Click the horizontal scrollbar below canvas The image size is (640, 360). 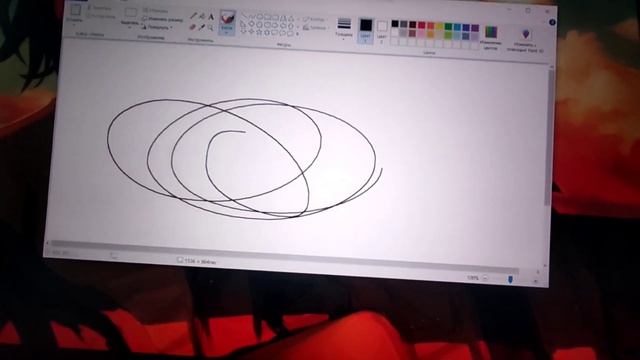[284, 258]
